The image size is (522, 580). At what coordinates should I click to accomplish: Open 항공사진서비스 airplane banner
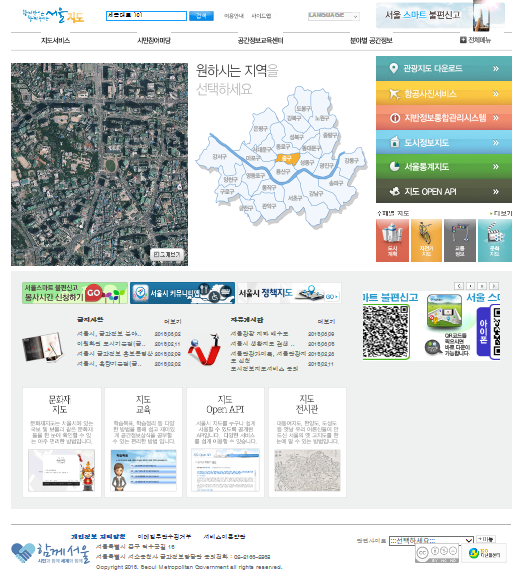point(444,93)
